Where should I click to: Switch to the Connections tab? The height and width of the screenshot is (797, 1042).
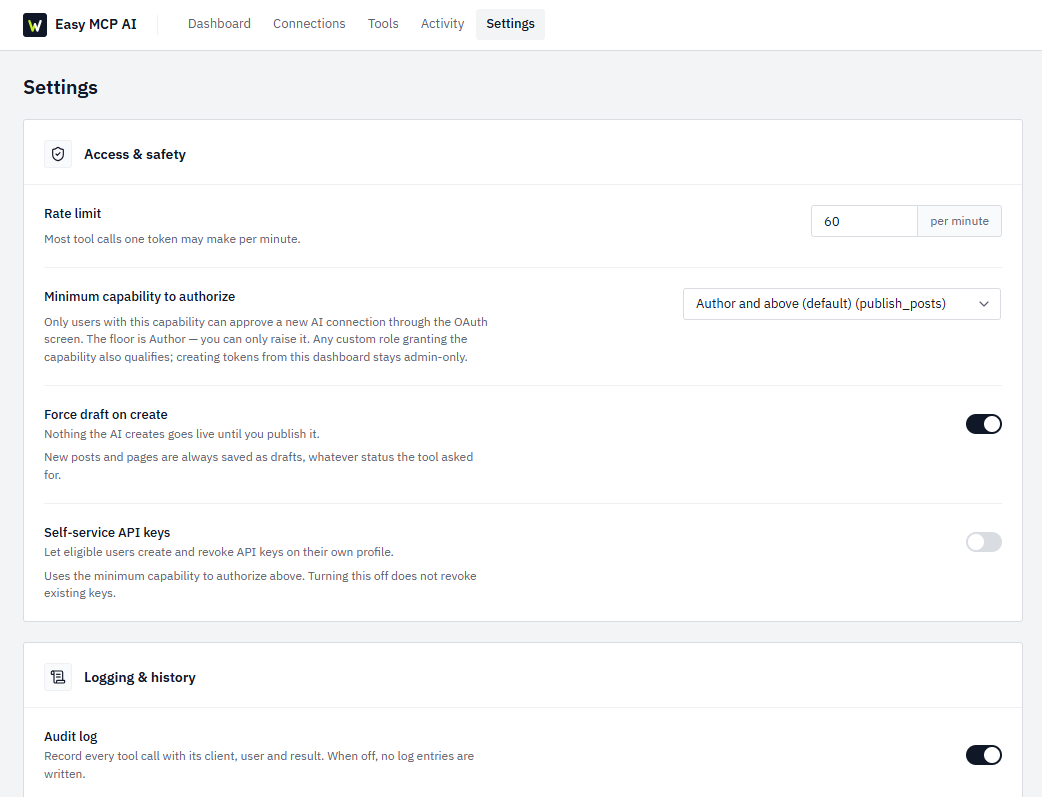(309, 24)
